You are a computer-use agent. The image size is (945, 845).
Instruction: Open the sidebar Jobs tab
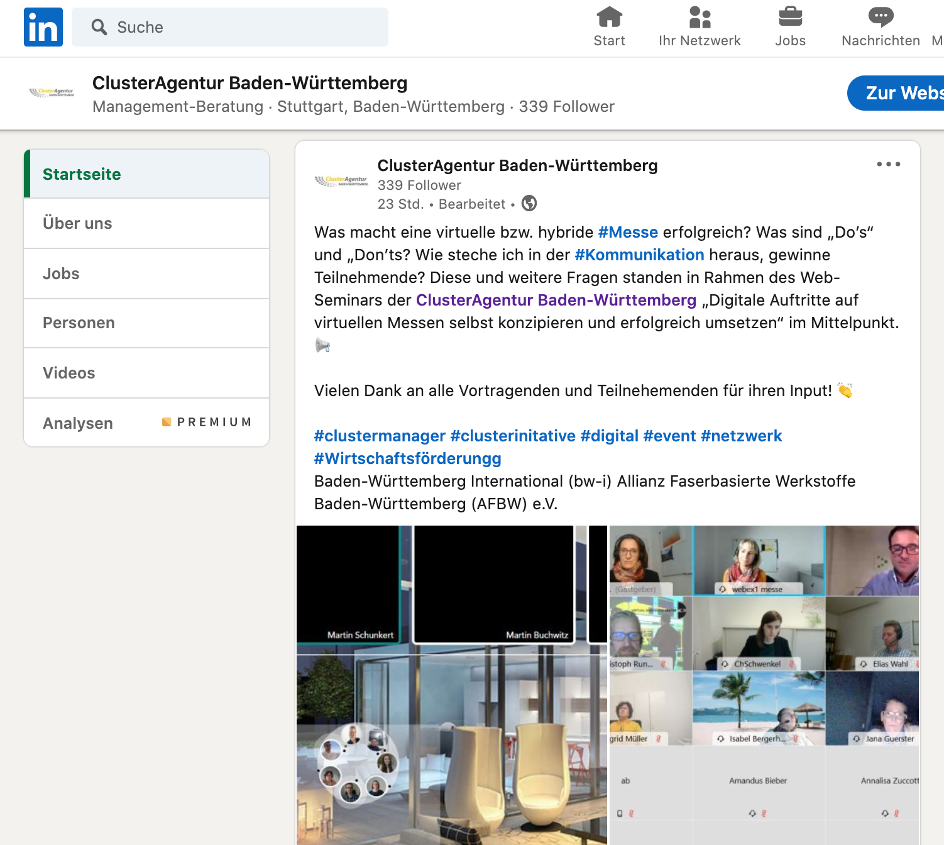(x=146, y=274)
